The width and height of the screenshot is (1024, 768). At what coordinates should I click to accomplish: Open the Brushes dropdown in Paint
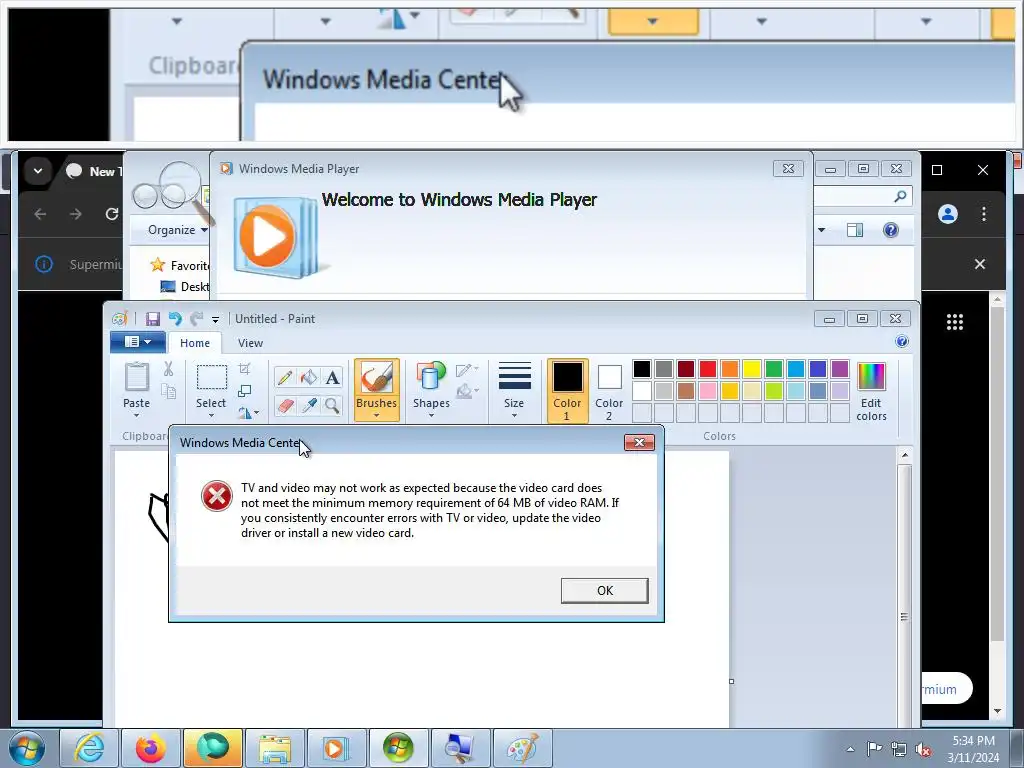pos(376,415)
